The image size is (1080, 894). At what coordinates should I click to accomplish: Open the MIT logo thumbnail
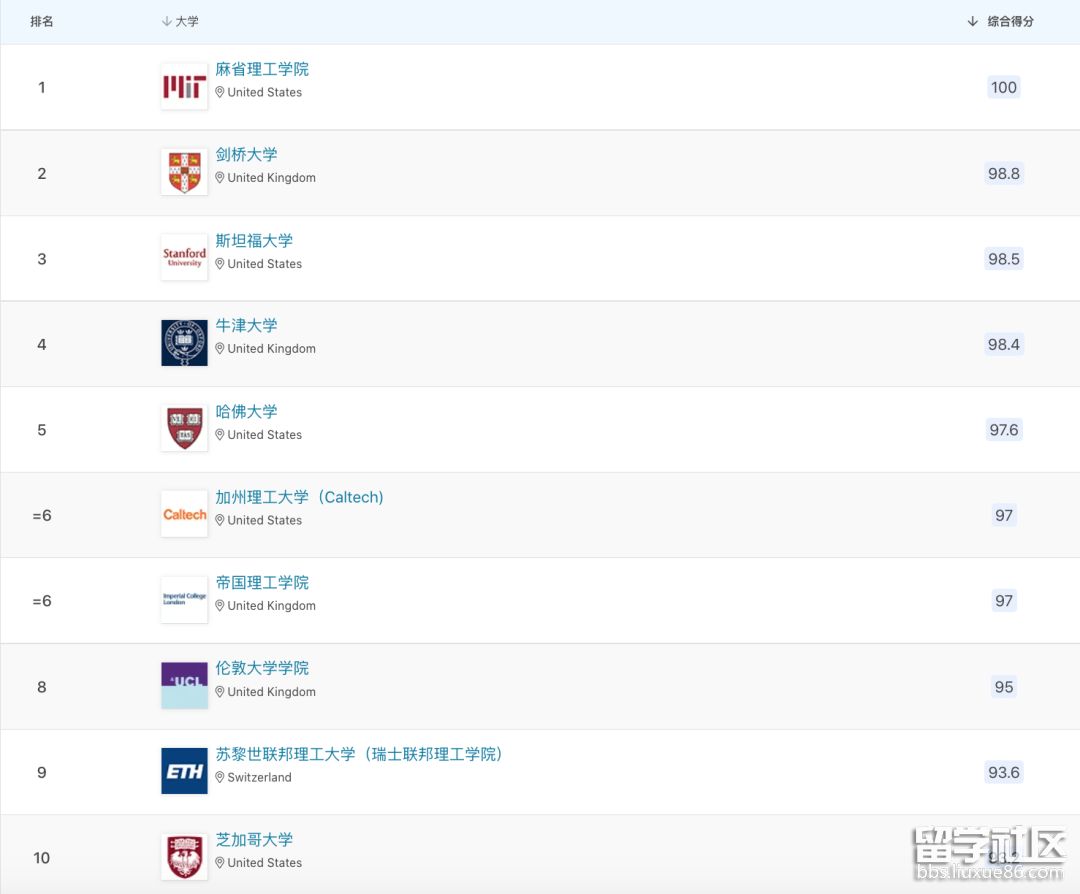pyautogui.click(x=184, y=87)
